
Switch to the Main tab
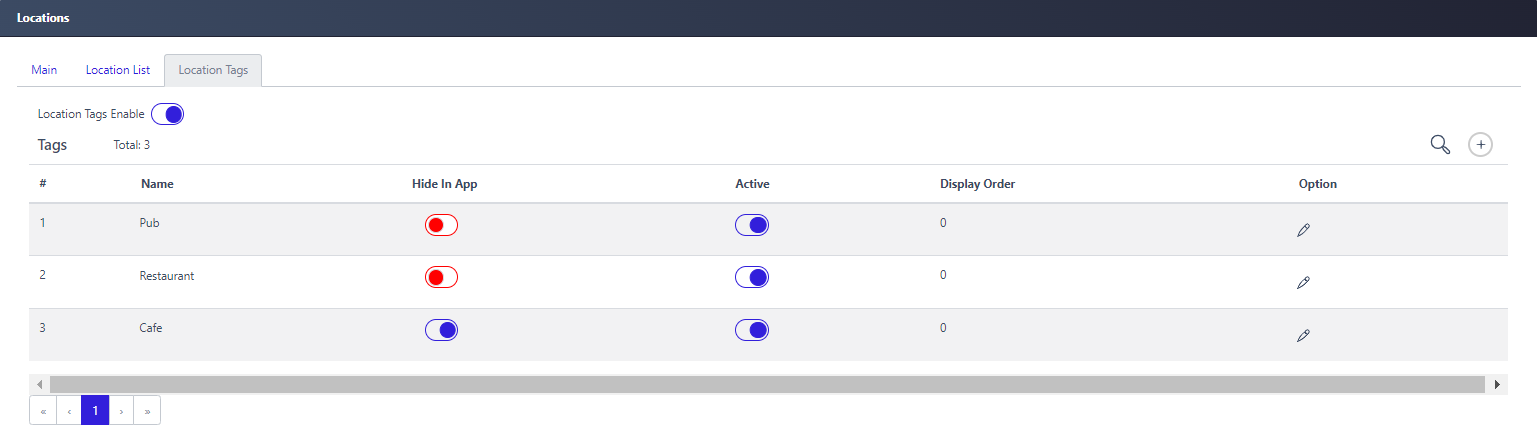pos(44,70)
